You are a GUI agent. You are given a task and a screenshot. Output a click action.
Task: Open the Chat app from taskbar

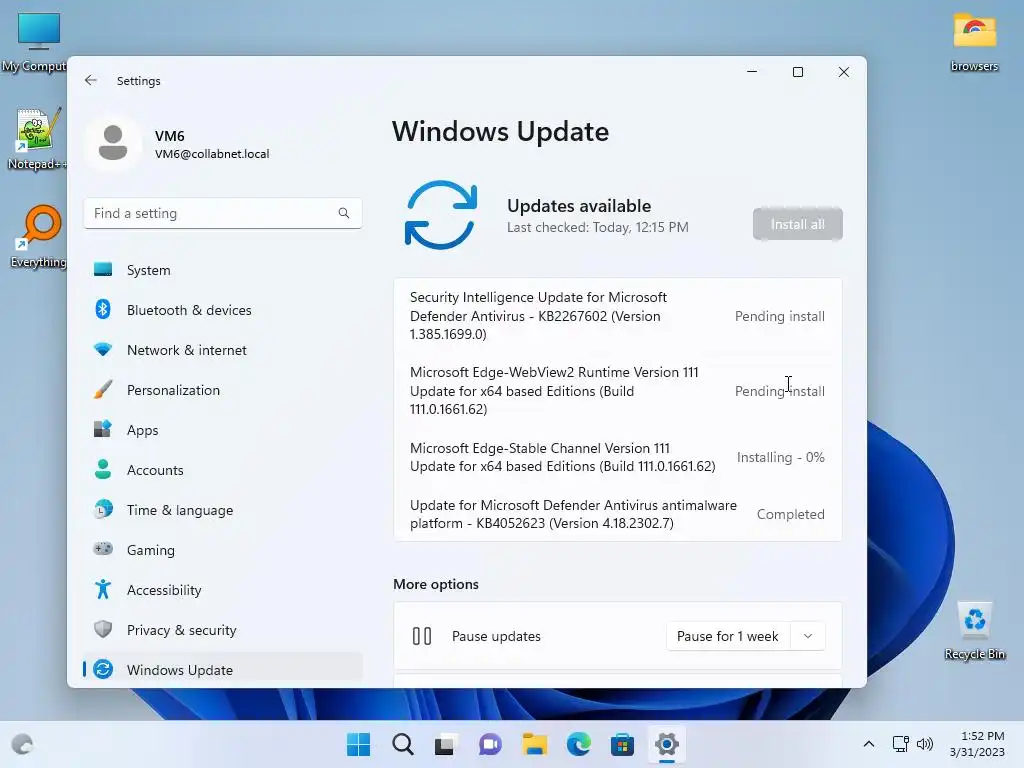pos(490,744)
